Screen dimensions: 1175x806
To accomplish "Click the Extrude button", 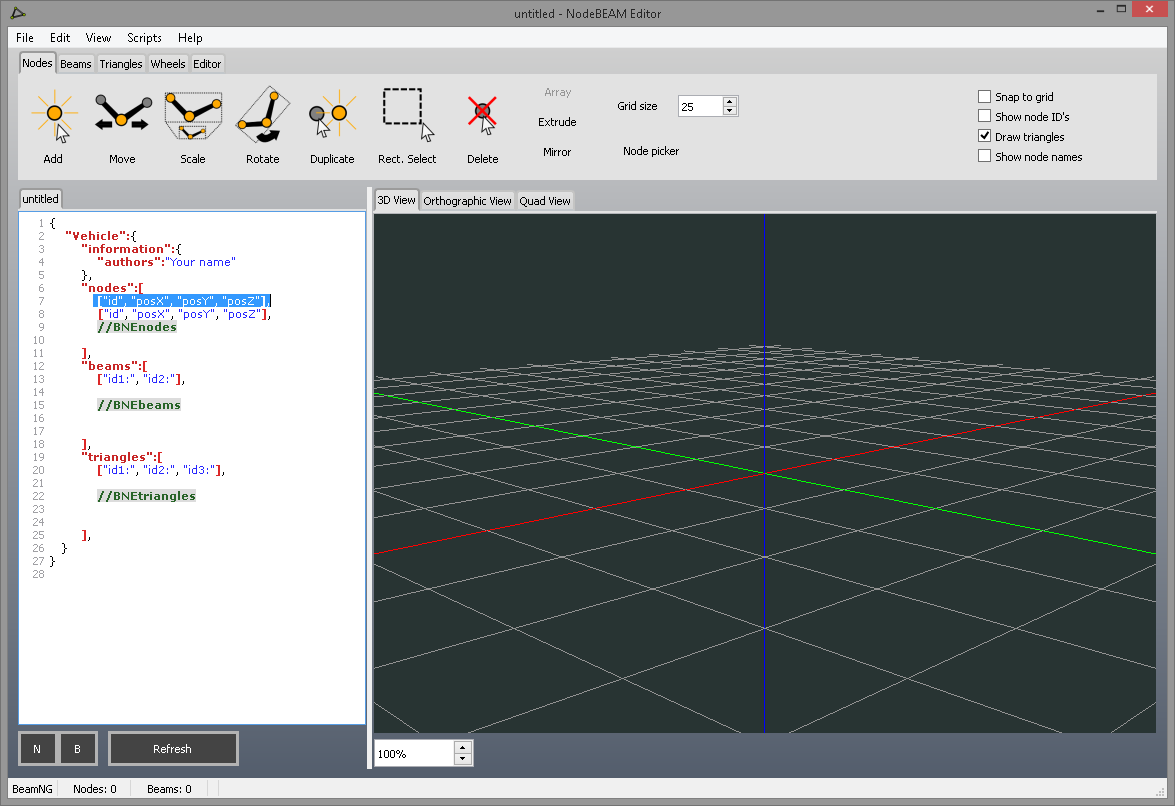I will pos(557,121).
